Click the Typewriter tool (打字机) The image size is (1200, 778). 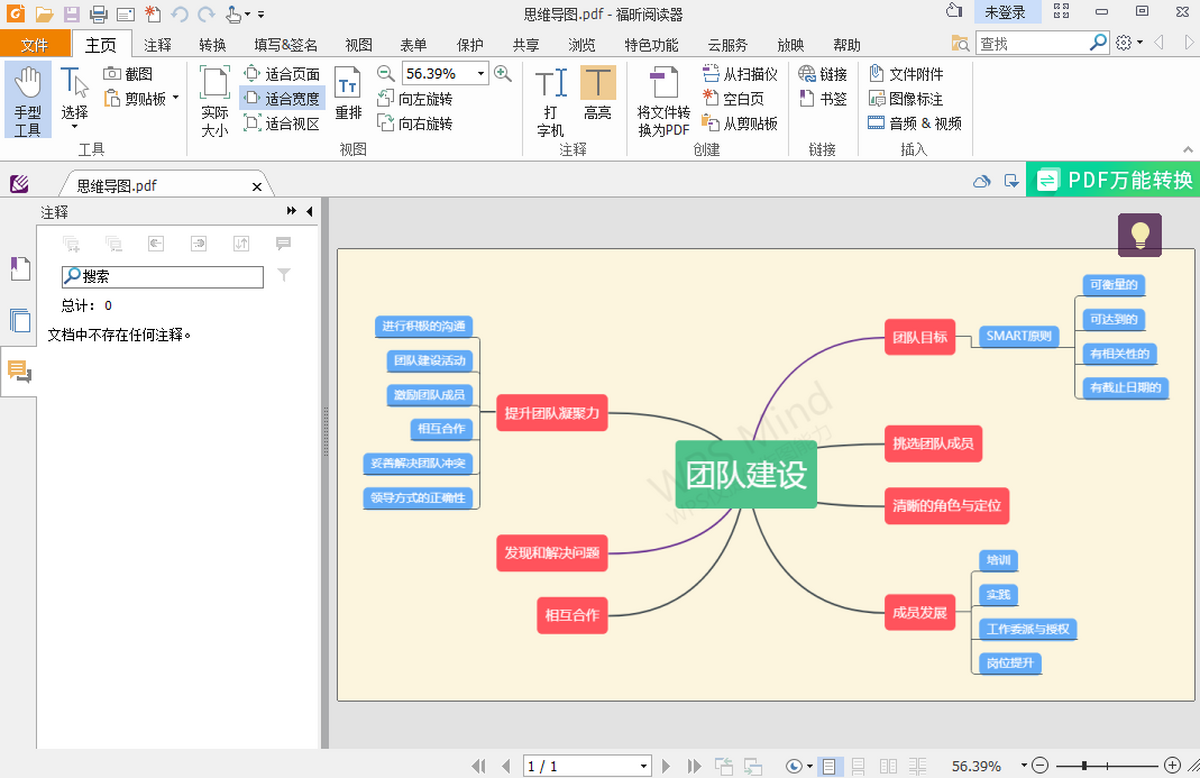click(550, 102)
